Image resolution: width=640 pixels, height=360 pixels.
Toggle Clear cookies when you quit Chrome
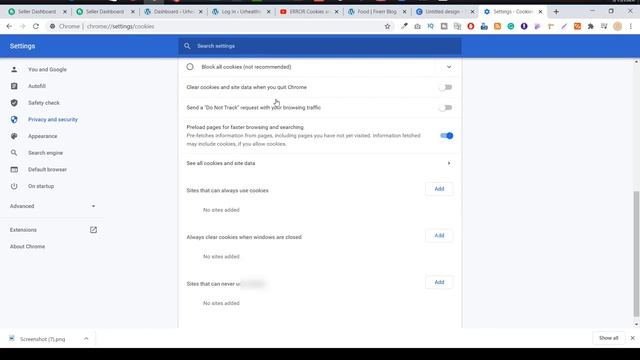tap(446, 87)
